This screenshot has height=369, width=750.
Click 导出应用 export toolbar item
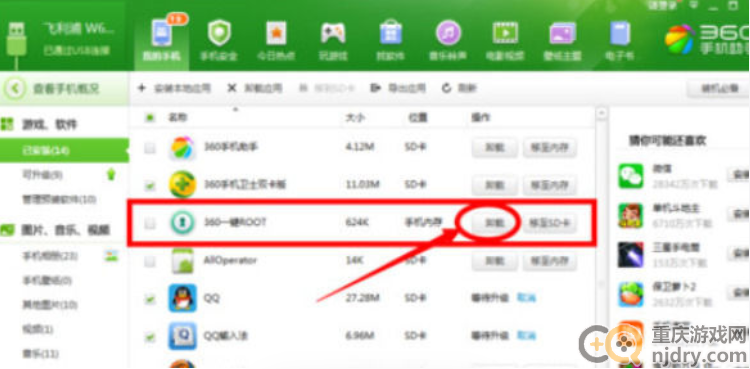tap(398, 88)
